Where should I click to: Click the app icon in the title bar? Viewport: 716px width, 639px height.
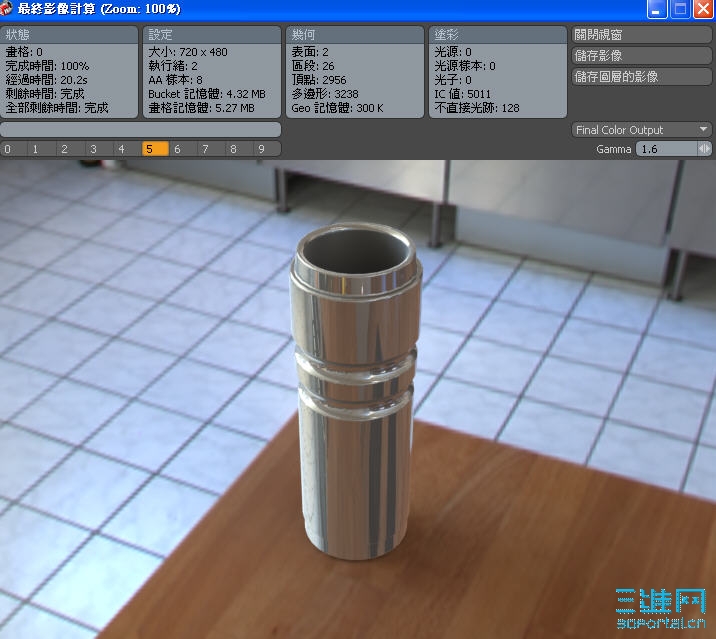coord(5,8)
